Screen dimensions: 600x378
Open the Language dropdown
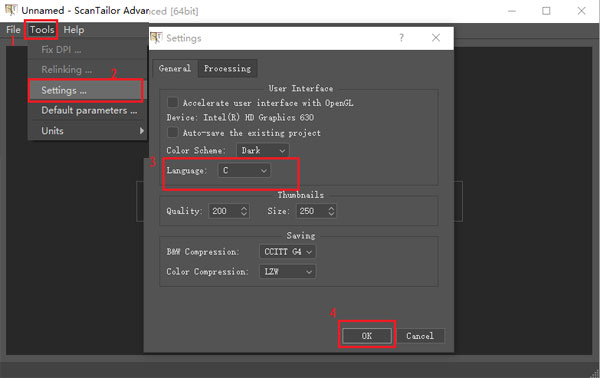click(244, 170)
